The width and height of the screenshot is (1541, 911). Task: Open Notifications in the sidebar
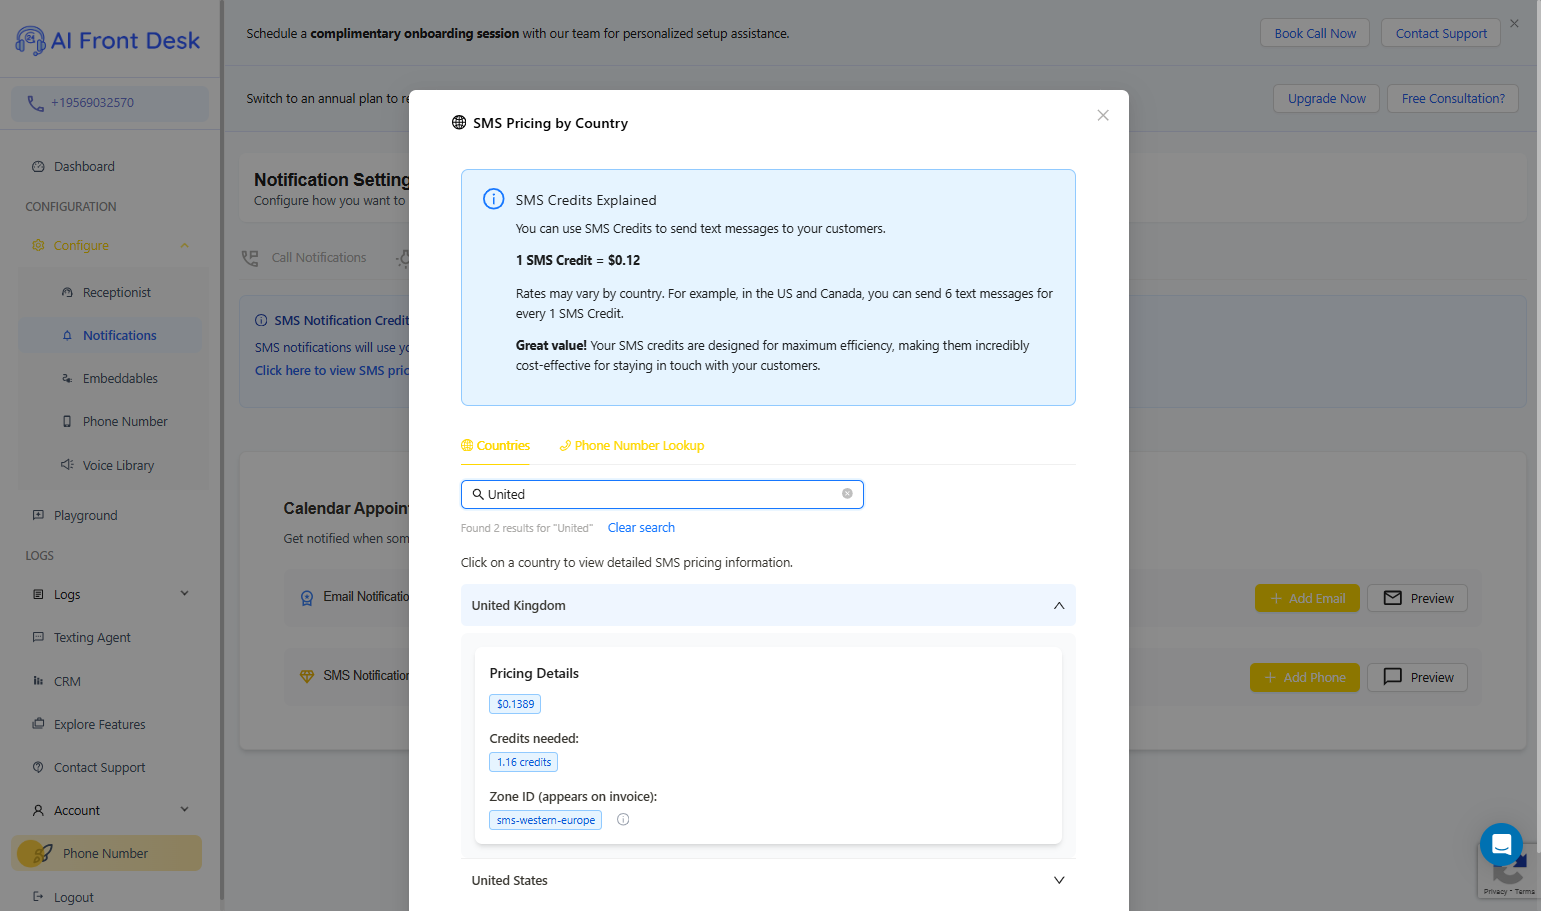point(110,336)
